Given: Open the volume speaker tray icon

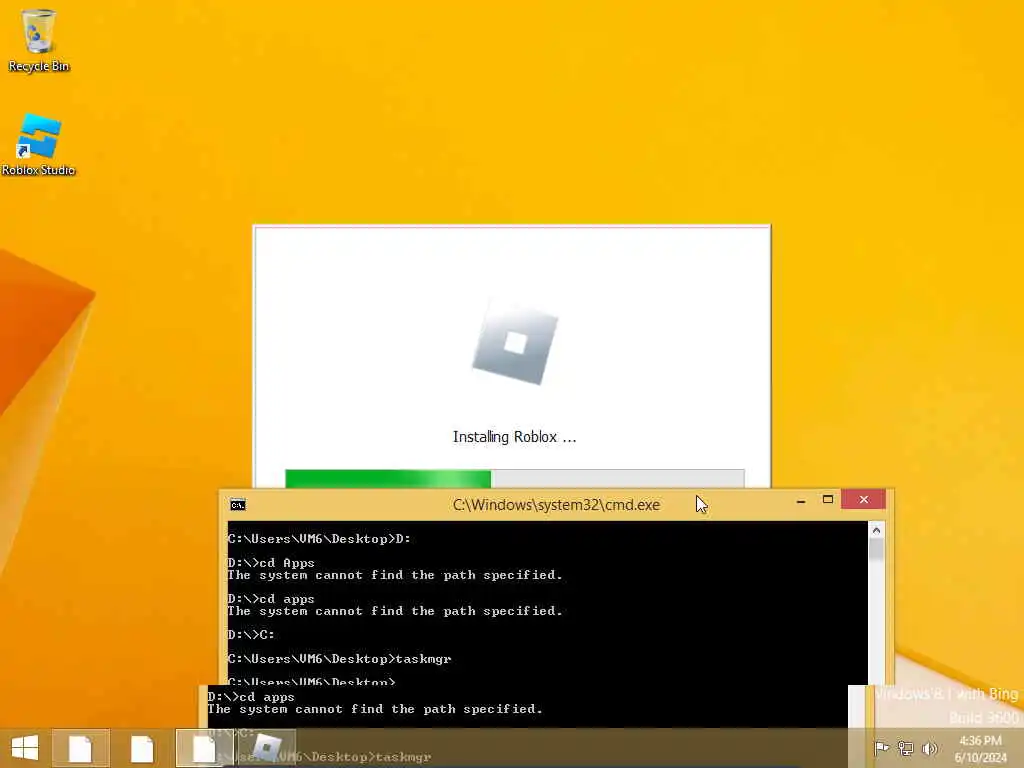Looking at the screenshot, I should (x=929, y=748).
